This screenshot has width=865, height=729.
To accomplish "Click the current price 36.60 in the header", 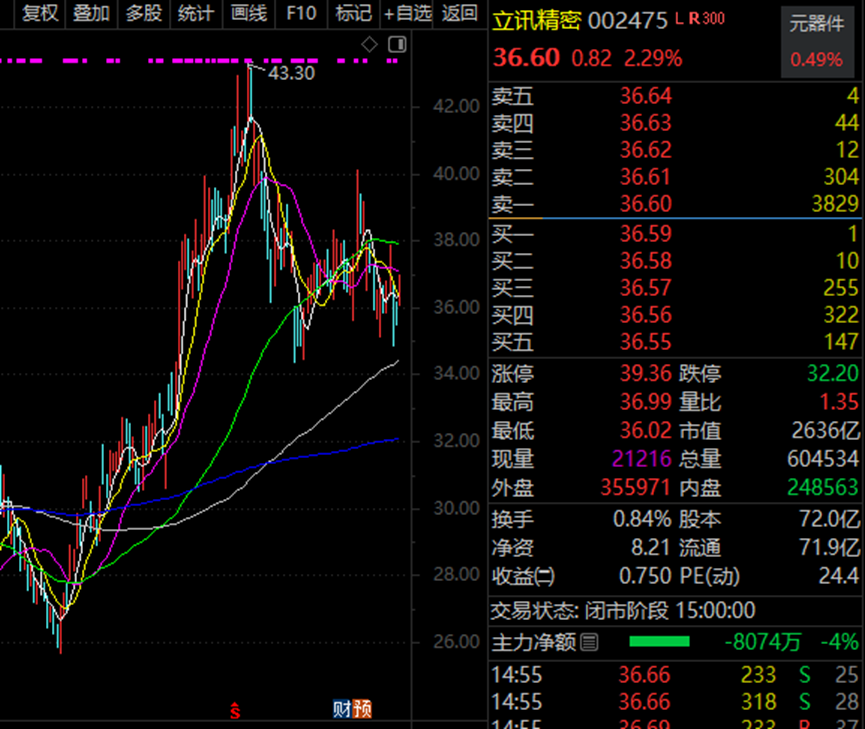I will point(526,58).
